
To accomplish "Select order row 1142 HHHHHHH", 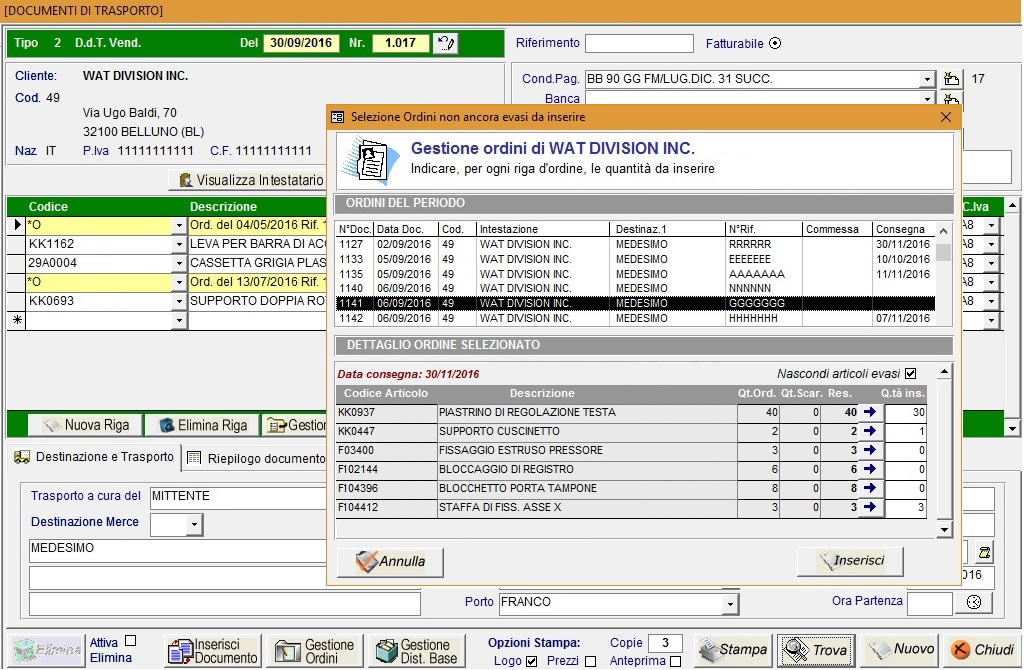I will click(635, 319).
